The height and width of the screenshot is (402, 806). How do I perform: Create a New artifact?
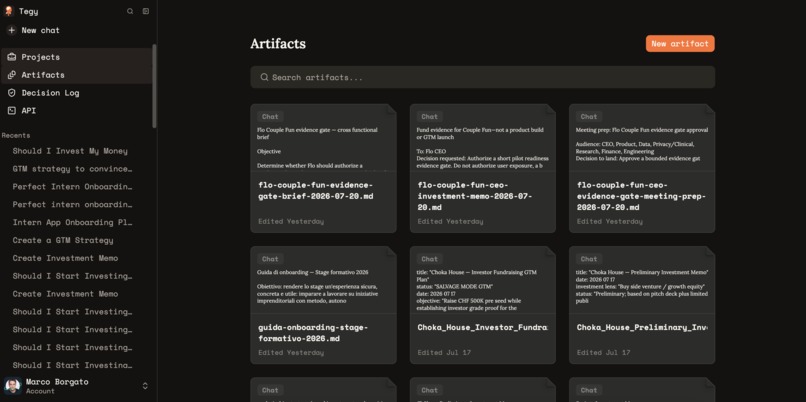point(680,44)
